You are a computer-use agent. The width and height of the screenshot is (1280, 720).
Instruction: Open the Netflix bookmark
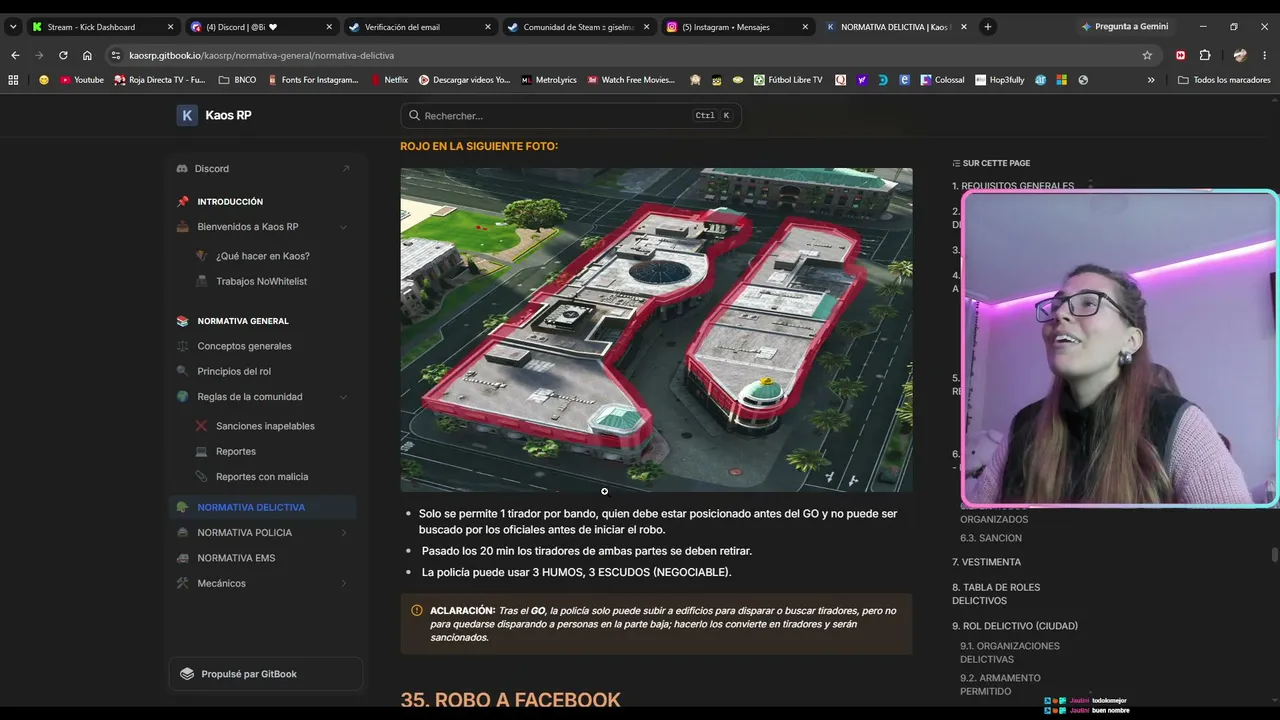coord(390,80)
